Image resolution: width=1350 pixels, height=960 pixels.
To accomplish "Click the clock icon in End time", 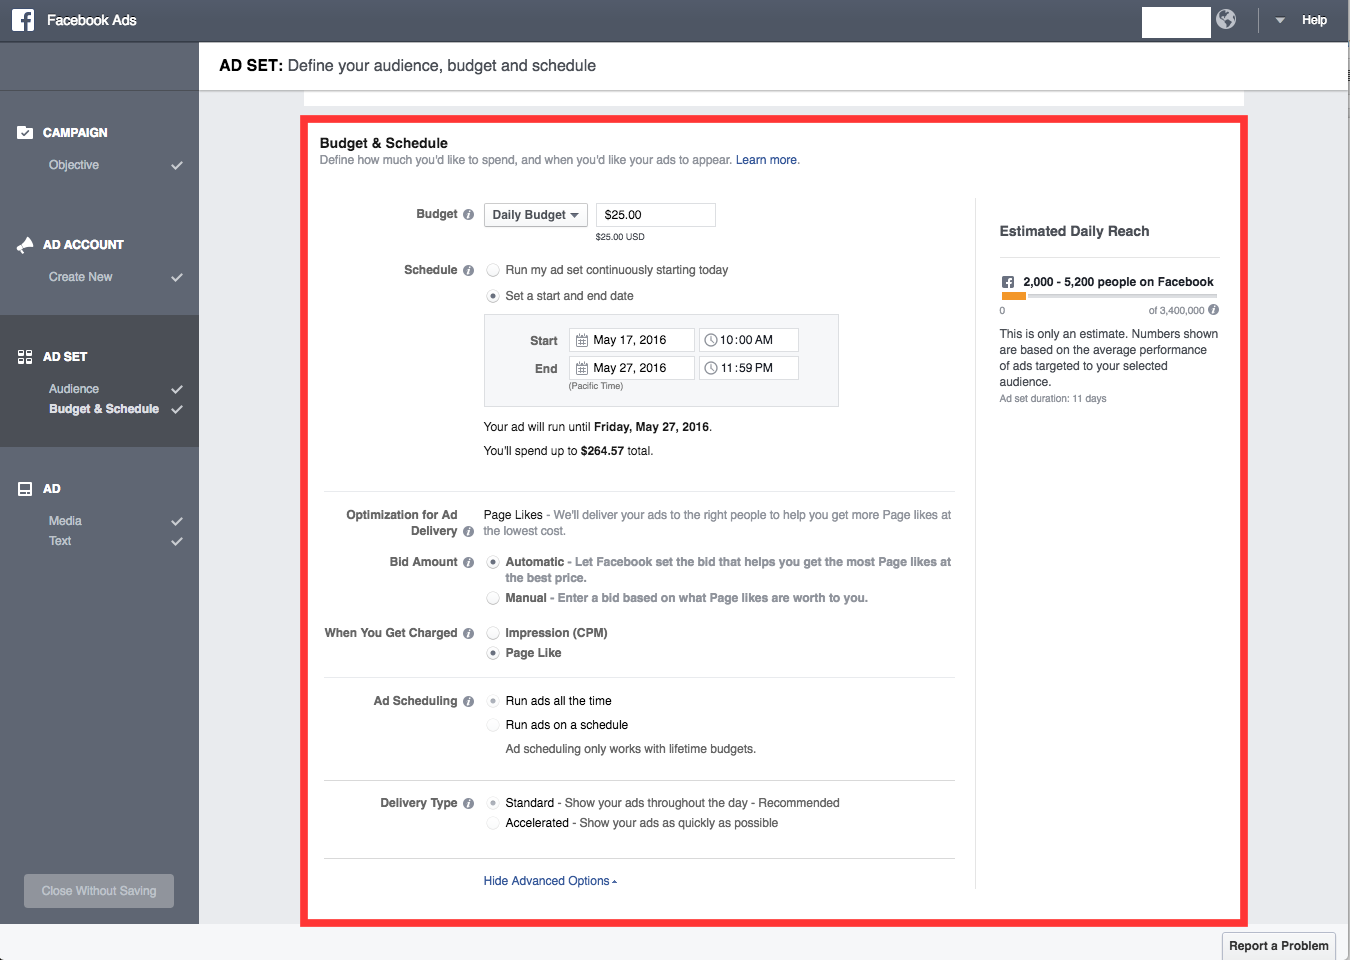I will (711, 368).
